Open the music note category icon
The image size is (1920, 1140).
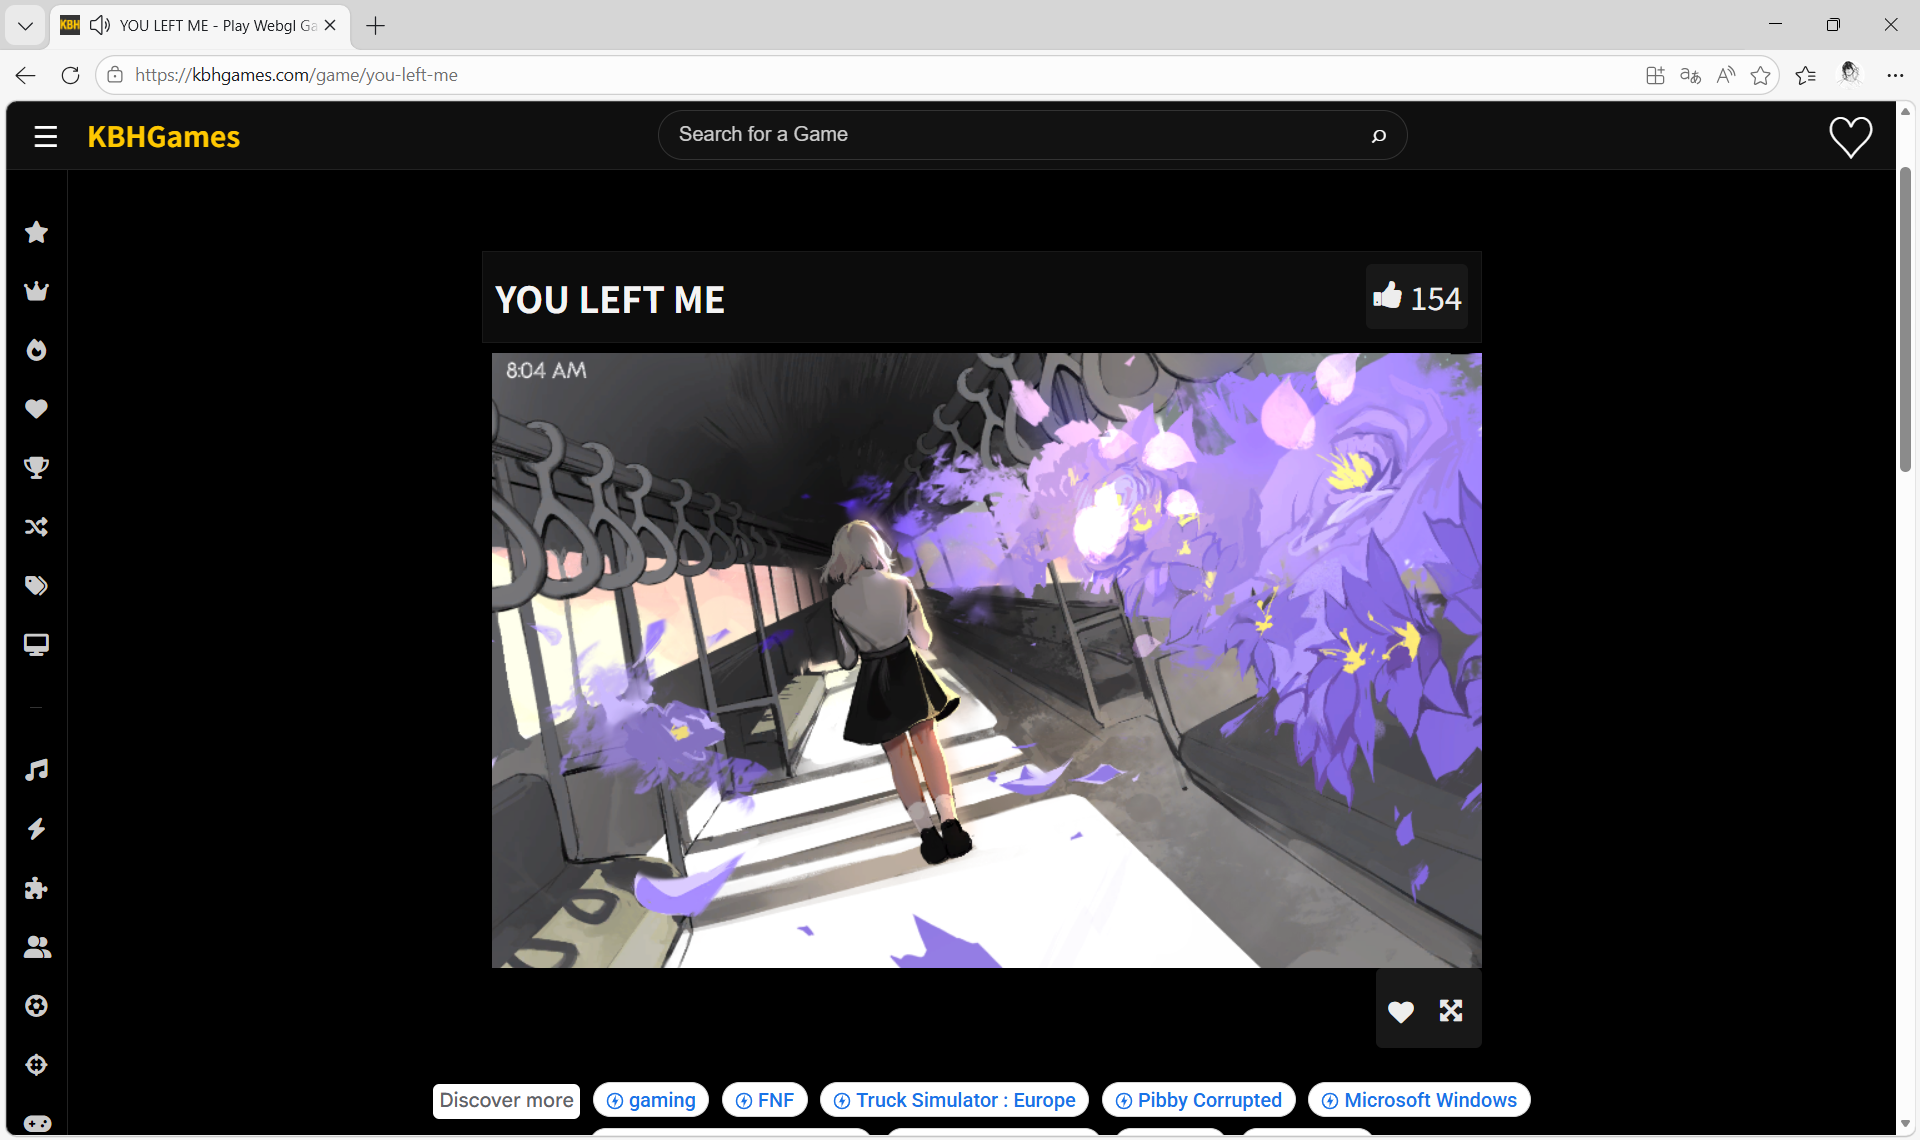37,770
